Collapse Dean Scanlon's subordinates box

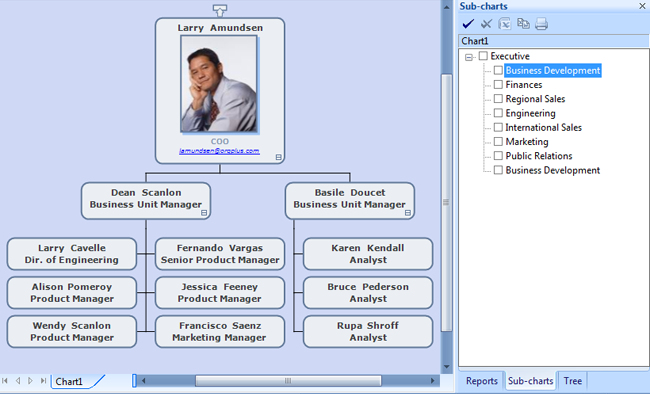click(204, 213)
